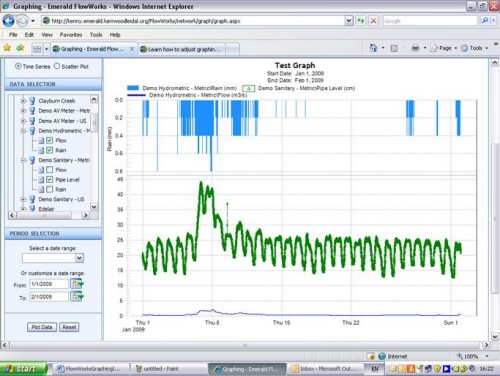Click the browser Forward button
This screenshot has height=376, width=500.
point(22,21)
